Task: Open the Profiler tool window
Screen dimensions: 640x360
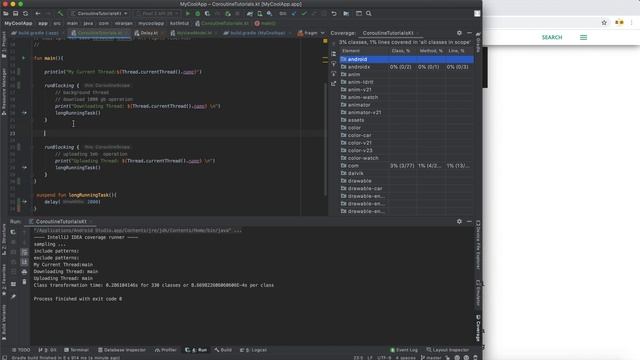Action: tap(166, 350)
